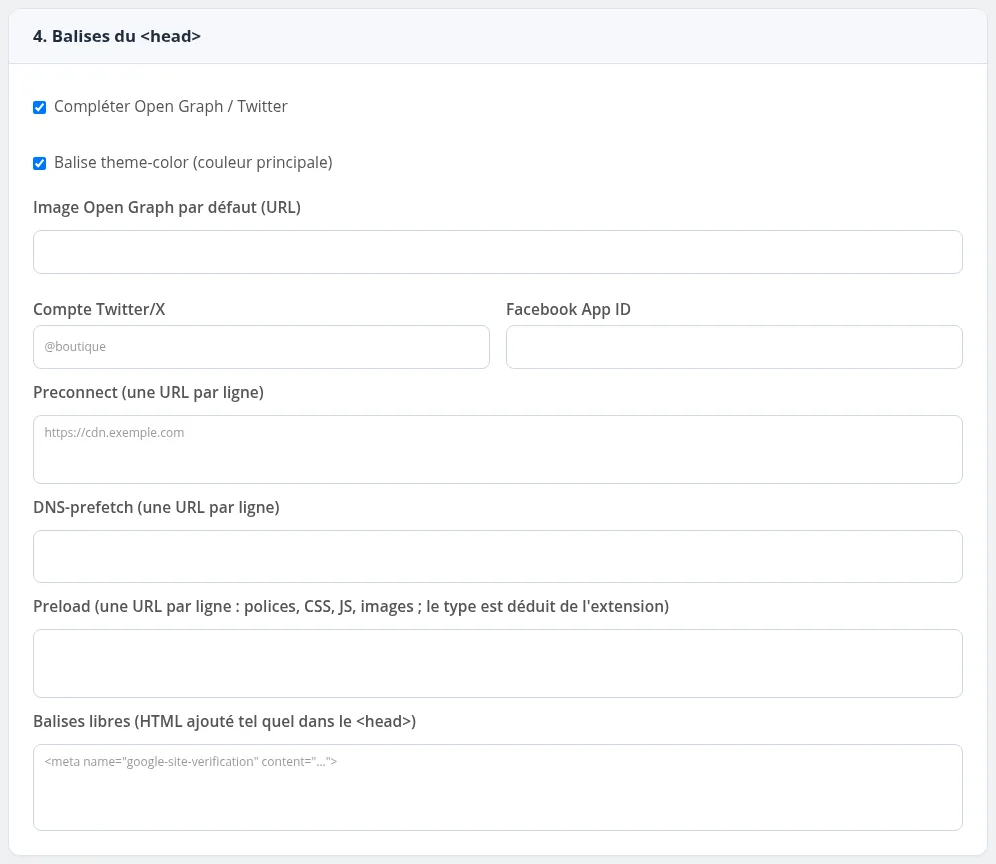Click the 'Compte Twitter/X' label

pyautogui.click(x=99, y=309)
